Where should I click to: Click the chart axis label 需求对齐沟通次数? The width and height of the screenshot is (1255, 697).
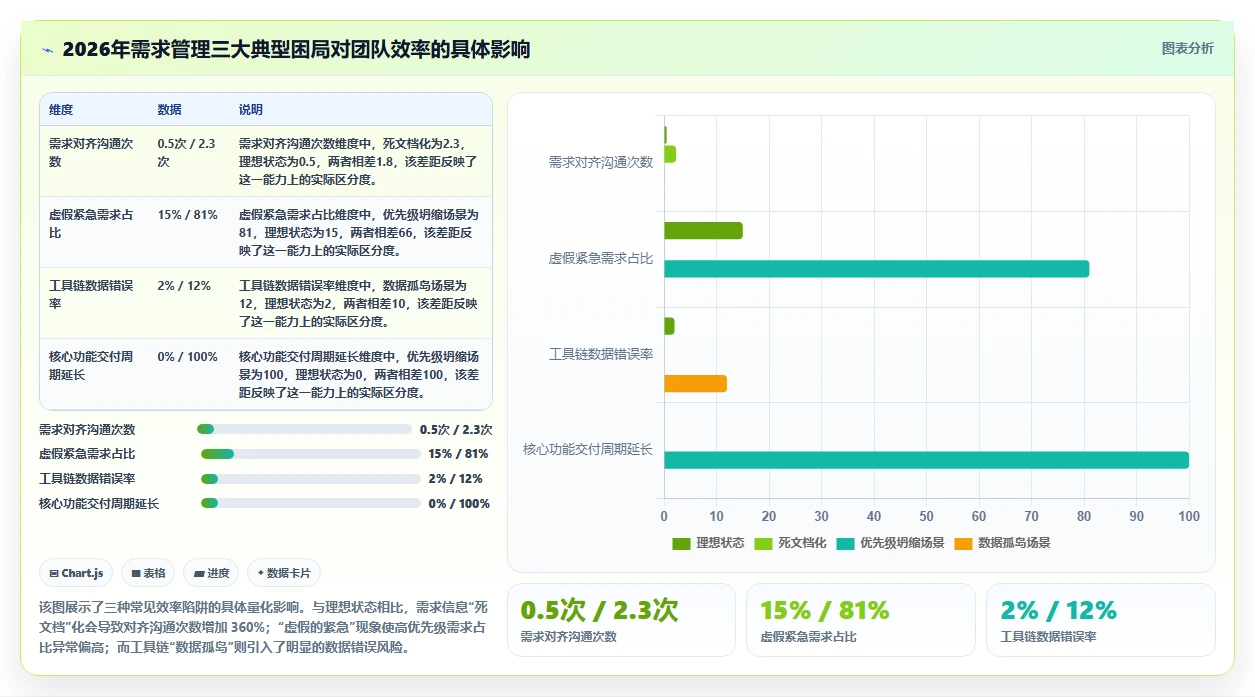(x=601, y=162)
